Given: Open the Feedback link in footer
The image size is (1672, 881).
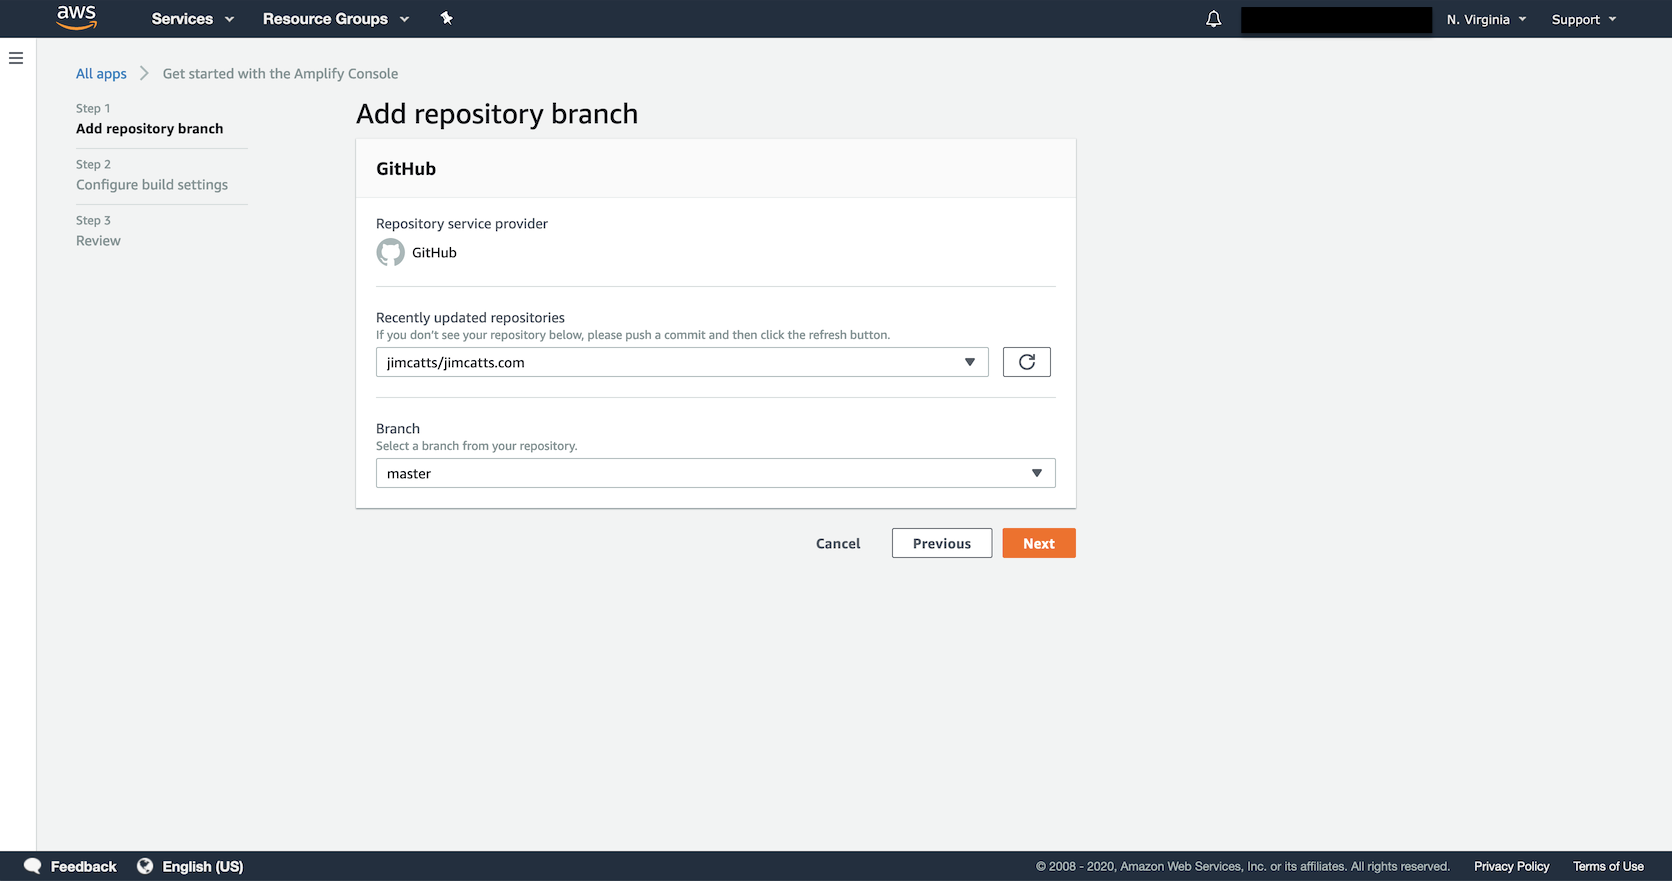Looking at the screenshot, I should tap(84, 866).
